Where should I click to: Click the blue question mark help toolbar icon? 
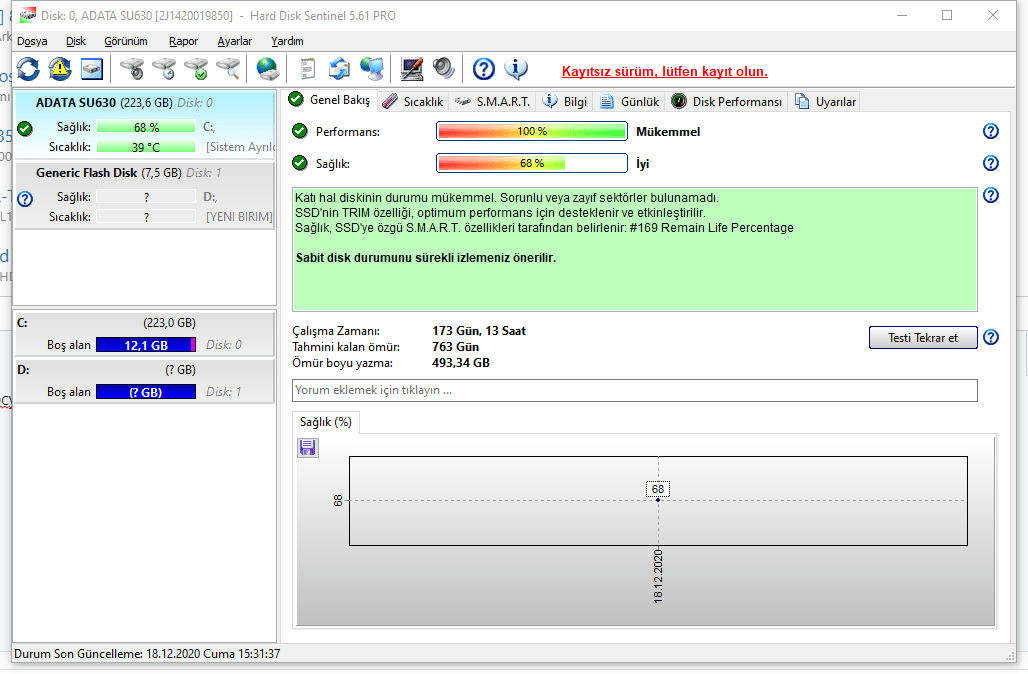(484, 69)
